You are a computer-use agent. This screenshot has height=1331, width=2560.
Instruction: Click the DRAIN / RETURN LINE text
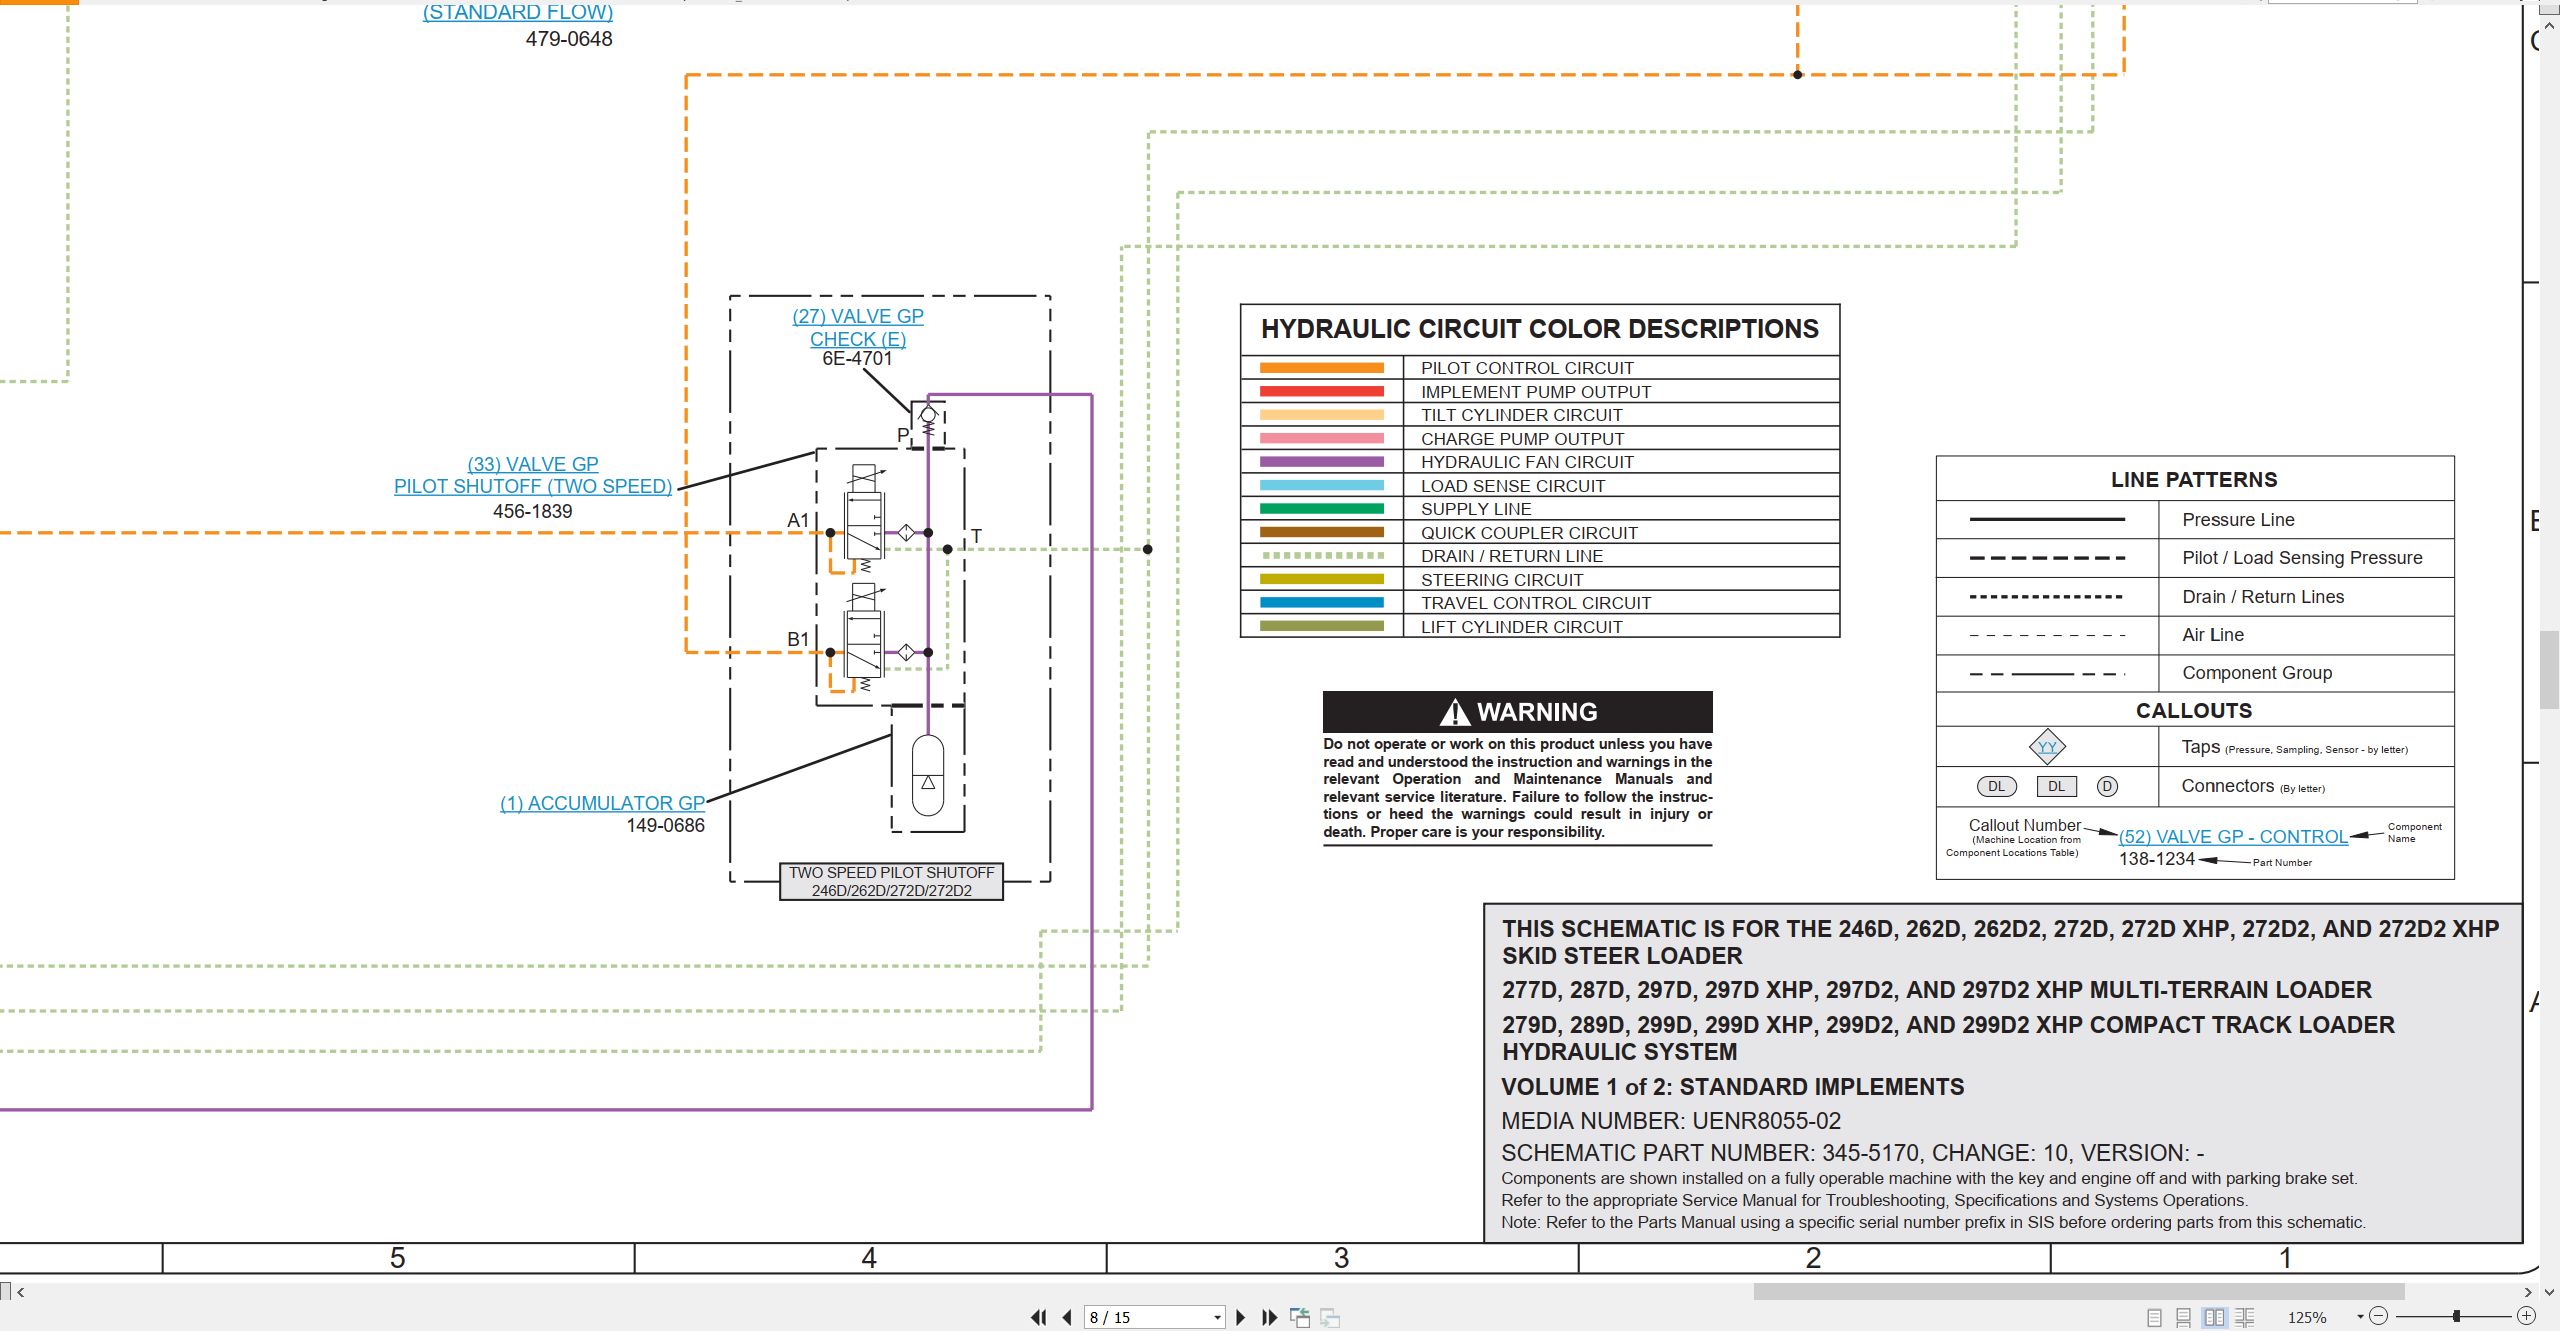pyautogui.click(x=1511, y=556)
